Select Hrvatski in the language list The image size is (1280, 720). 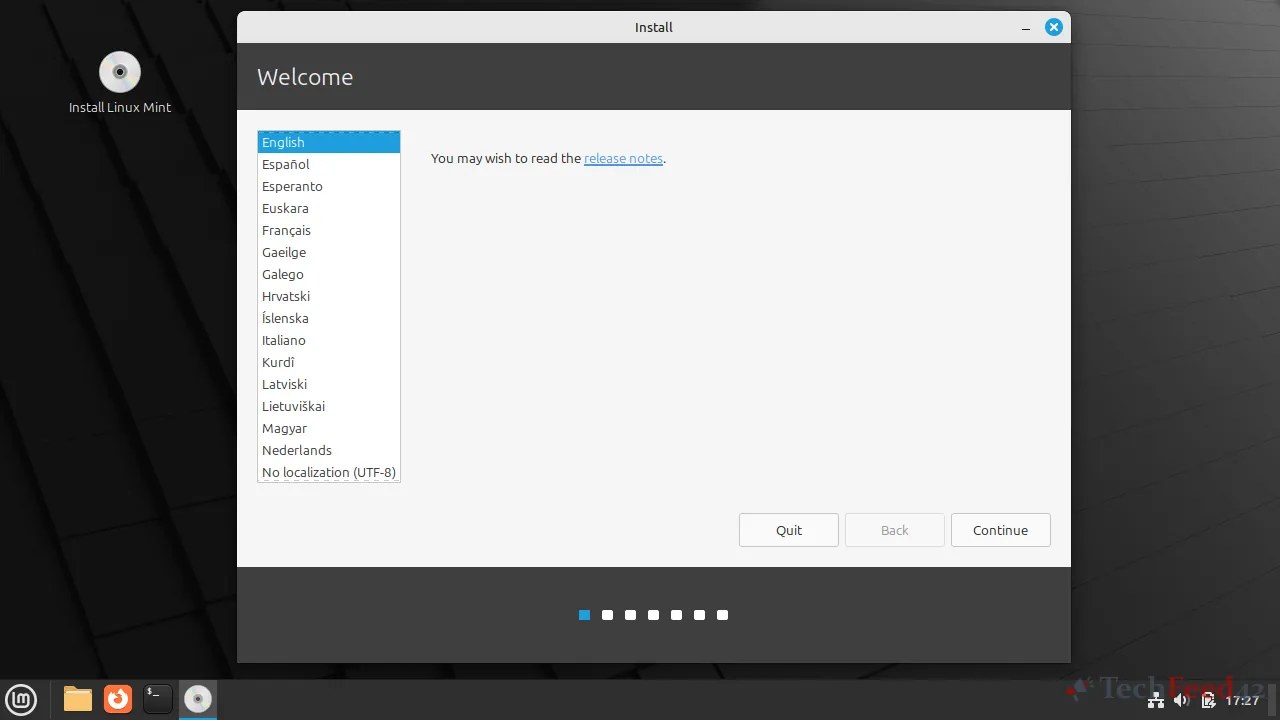329,296
